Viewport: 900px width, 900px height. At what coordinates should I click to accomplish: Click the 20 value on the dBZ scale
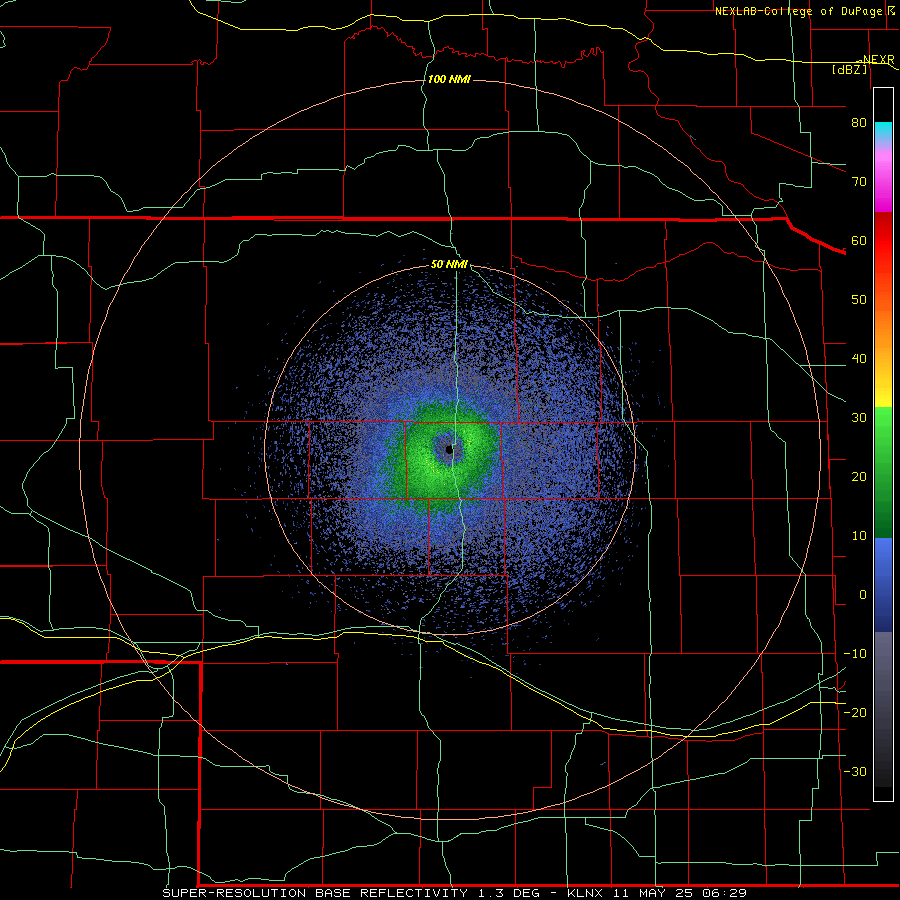[859, 477]
